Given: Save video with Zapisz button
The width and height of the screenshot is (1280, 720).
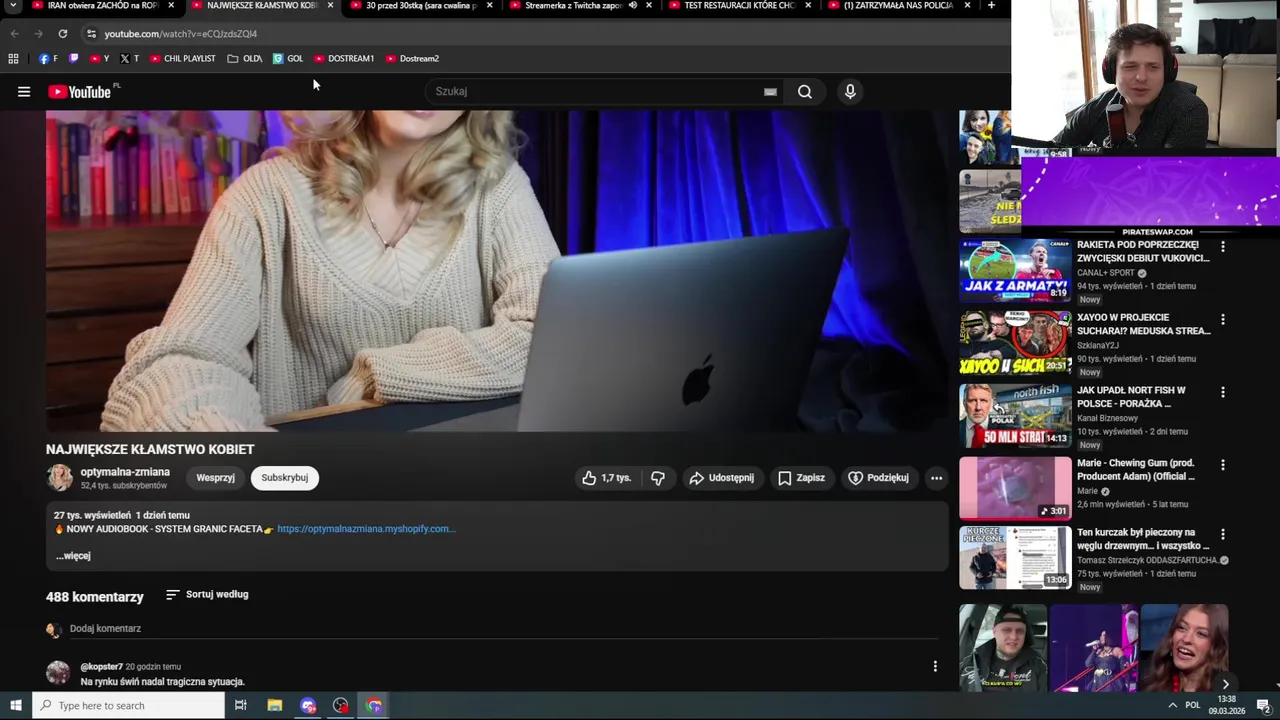Looking at the screenshot, I should point(802,478).
